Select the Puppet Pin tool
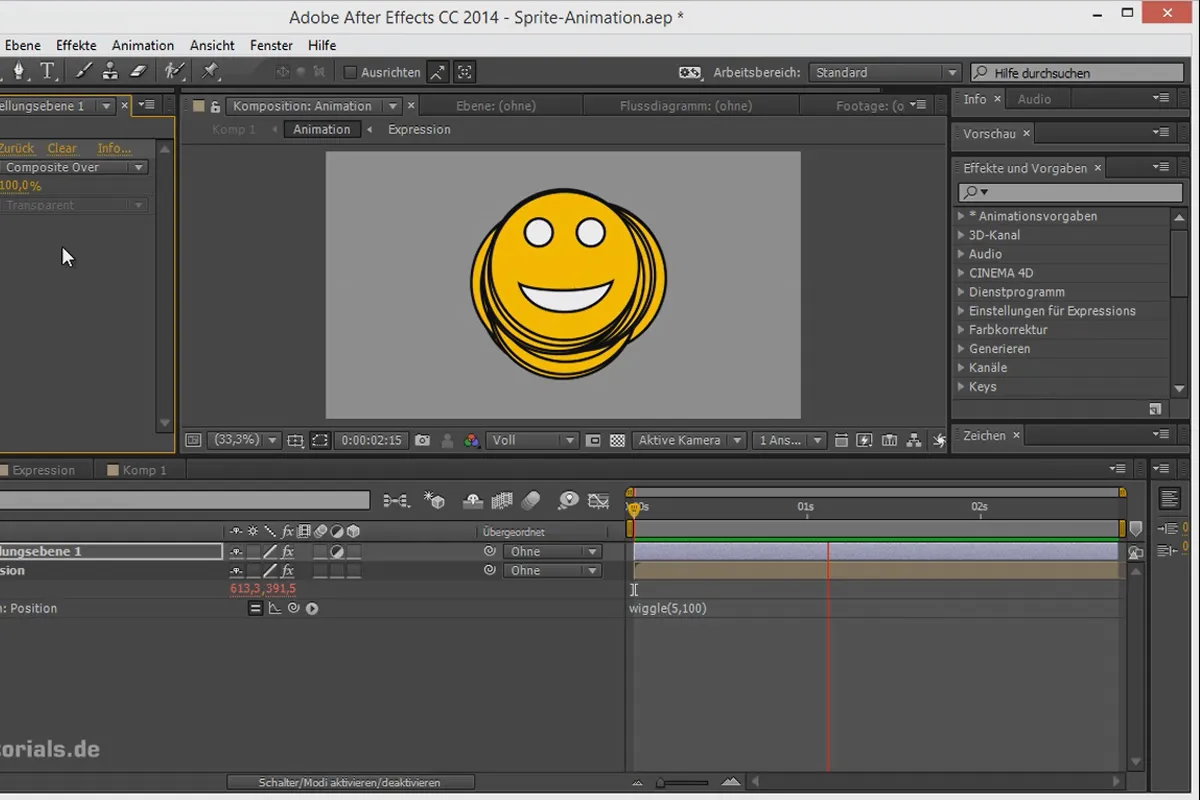 coord(210,71)
